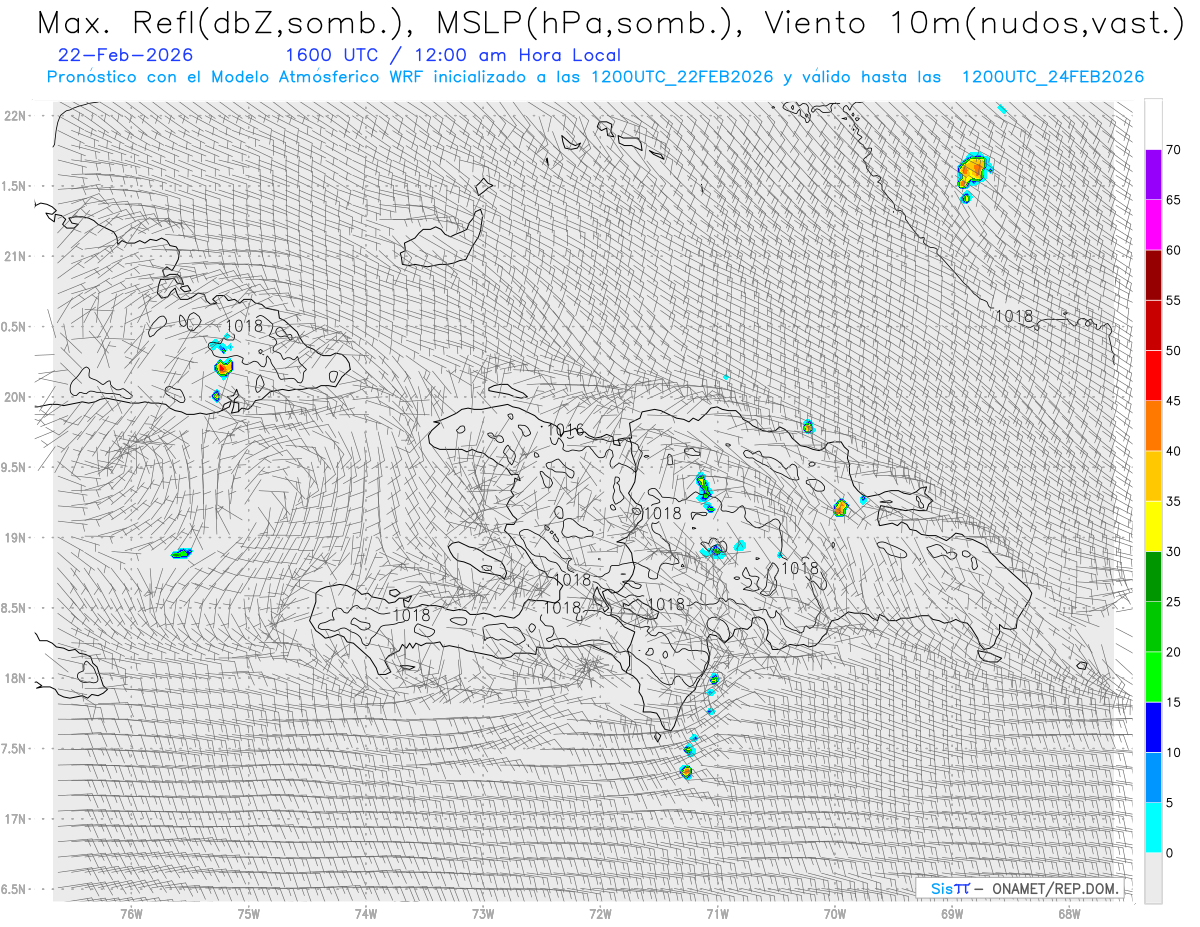Screen dimensions: 1200x927
Task: Click the '1018' isobar label in northeast ocean
Action: (1014, 316)
